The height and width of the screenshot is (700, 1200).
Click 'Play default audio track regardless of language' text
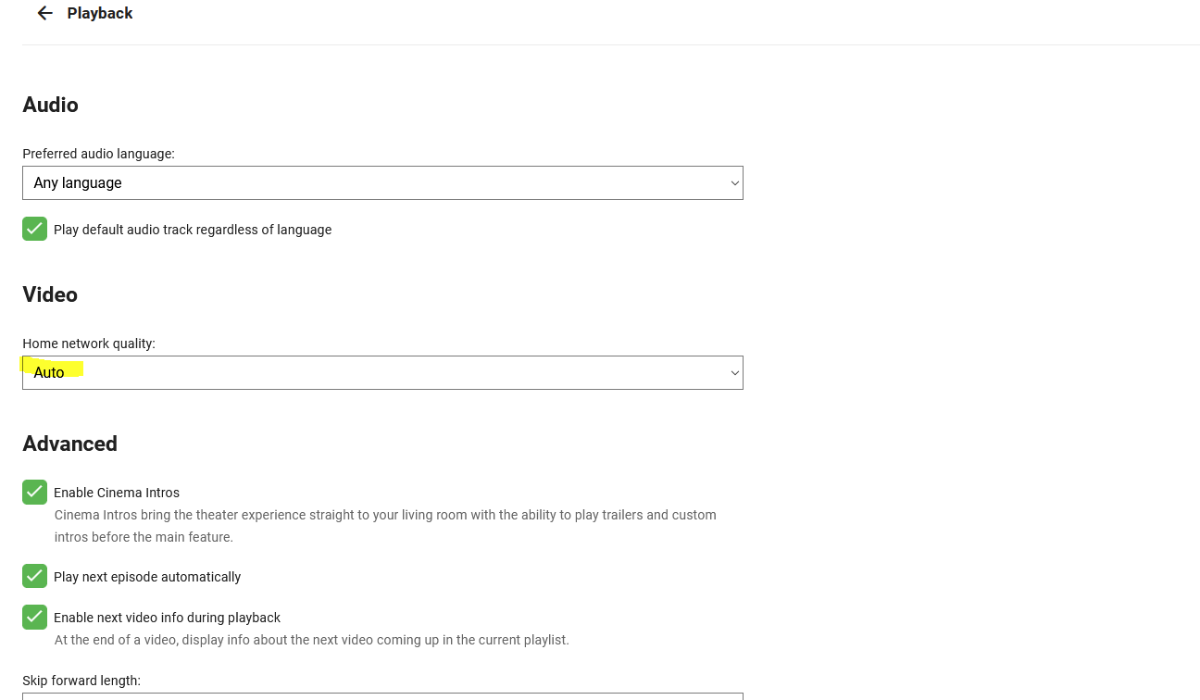193,230
